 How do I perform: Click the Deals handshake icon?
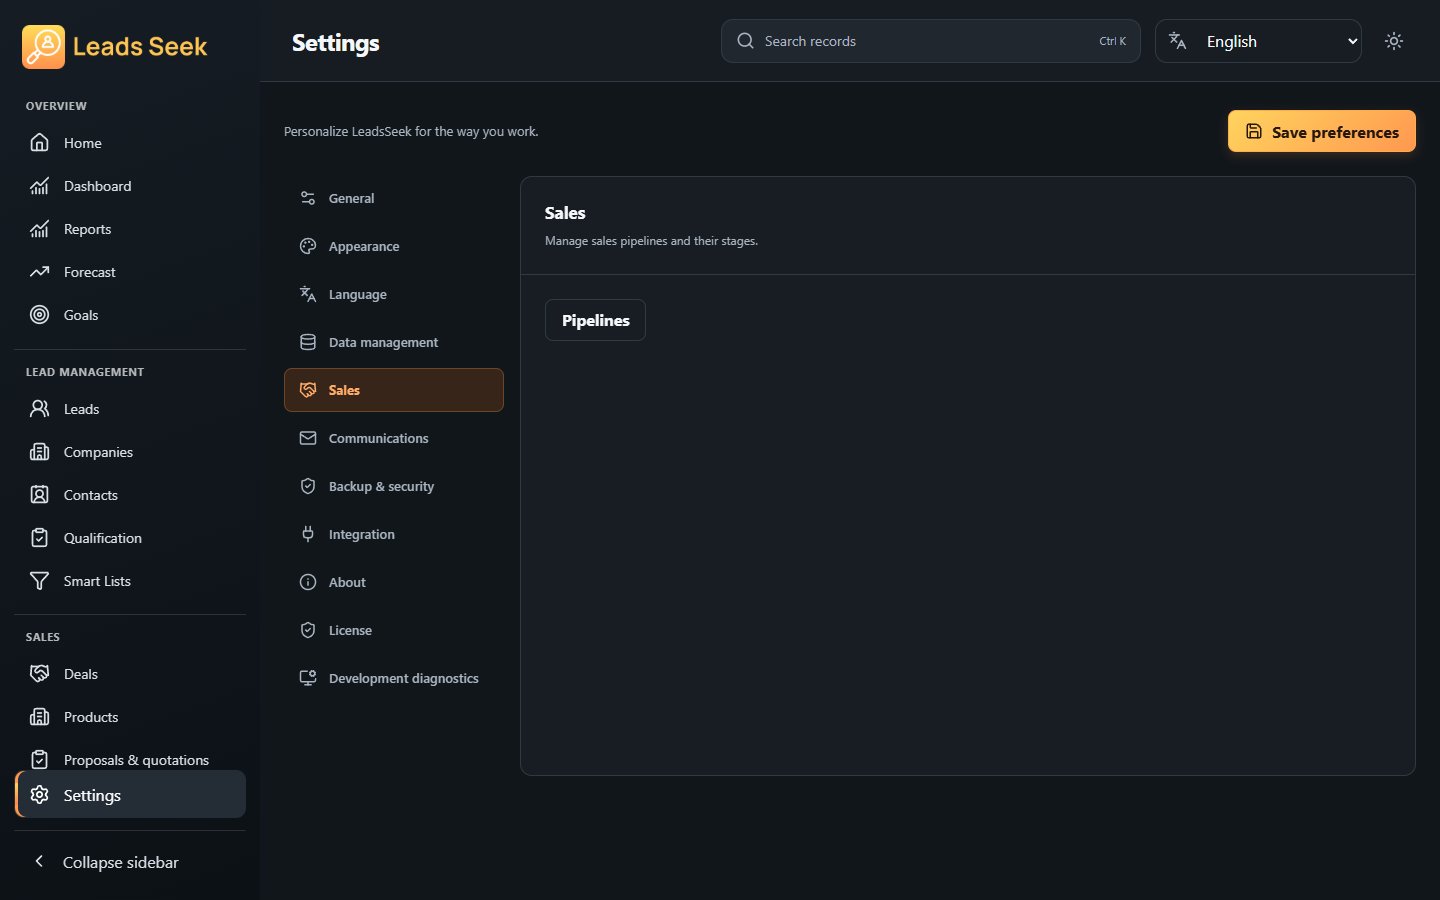pos(39,674)
